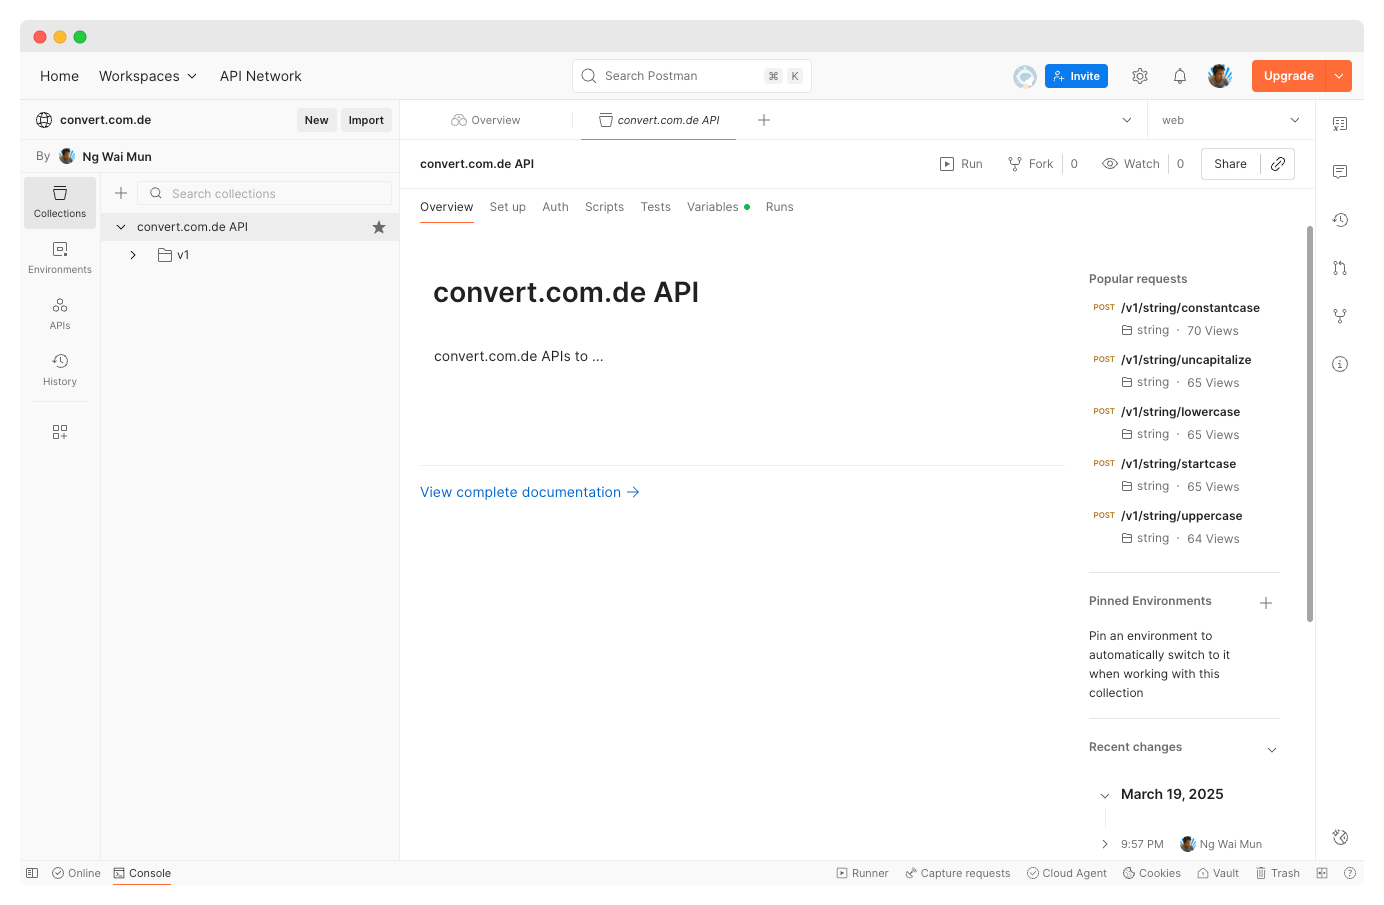The width and height of the screenshot is (1384, 905).
Task: Switch to the Auth tab
Action: (555, 207)
